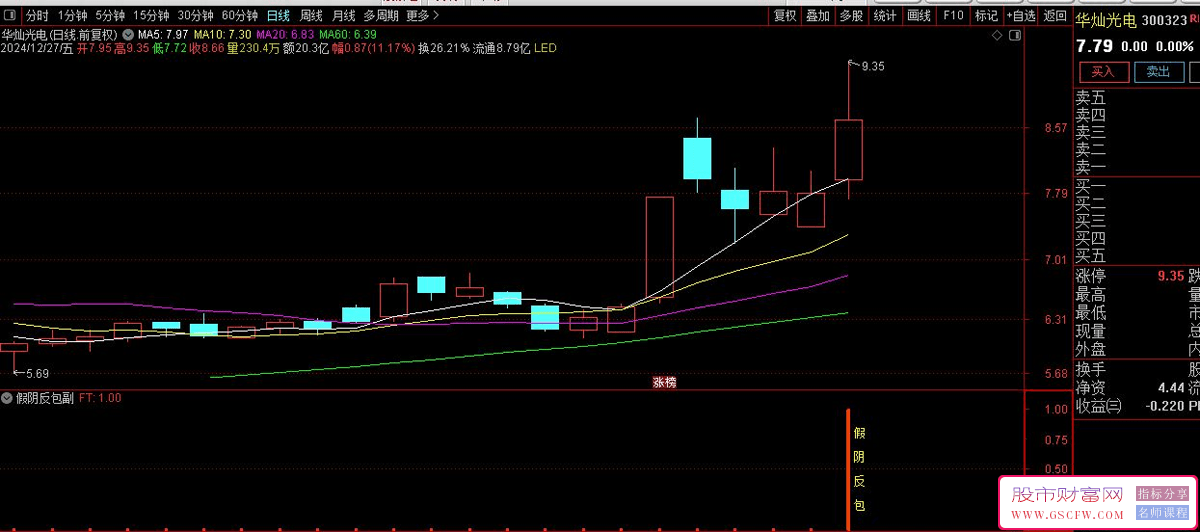This screenshot has width=1200, height=532.
Task: Open the 多周期 multi-period view
Action: click(x=381, y=15)
